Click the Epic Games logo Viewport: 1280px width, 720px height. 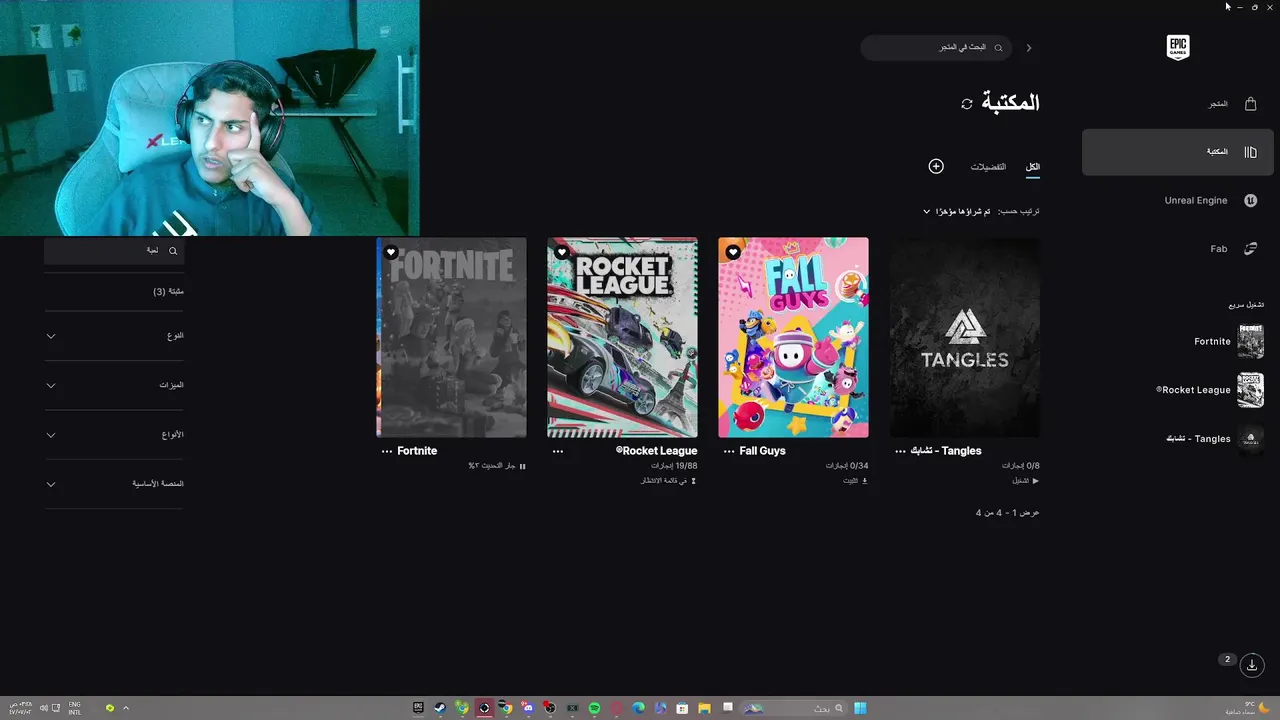coord(1178,47)
